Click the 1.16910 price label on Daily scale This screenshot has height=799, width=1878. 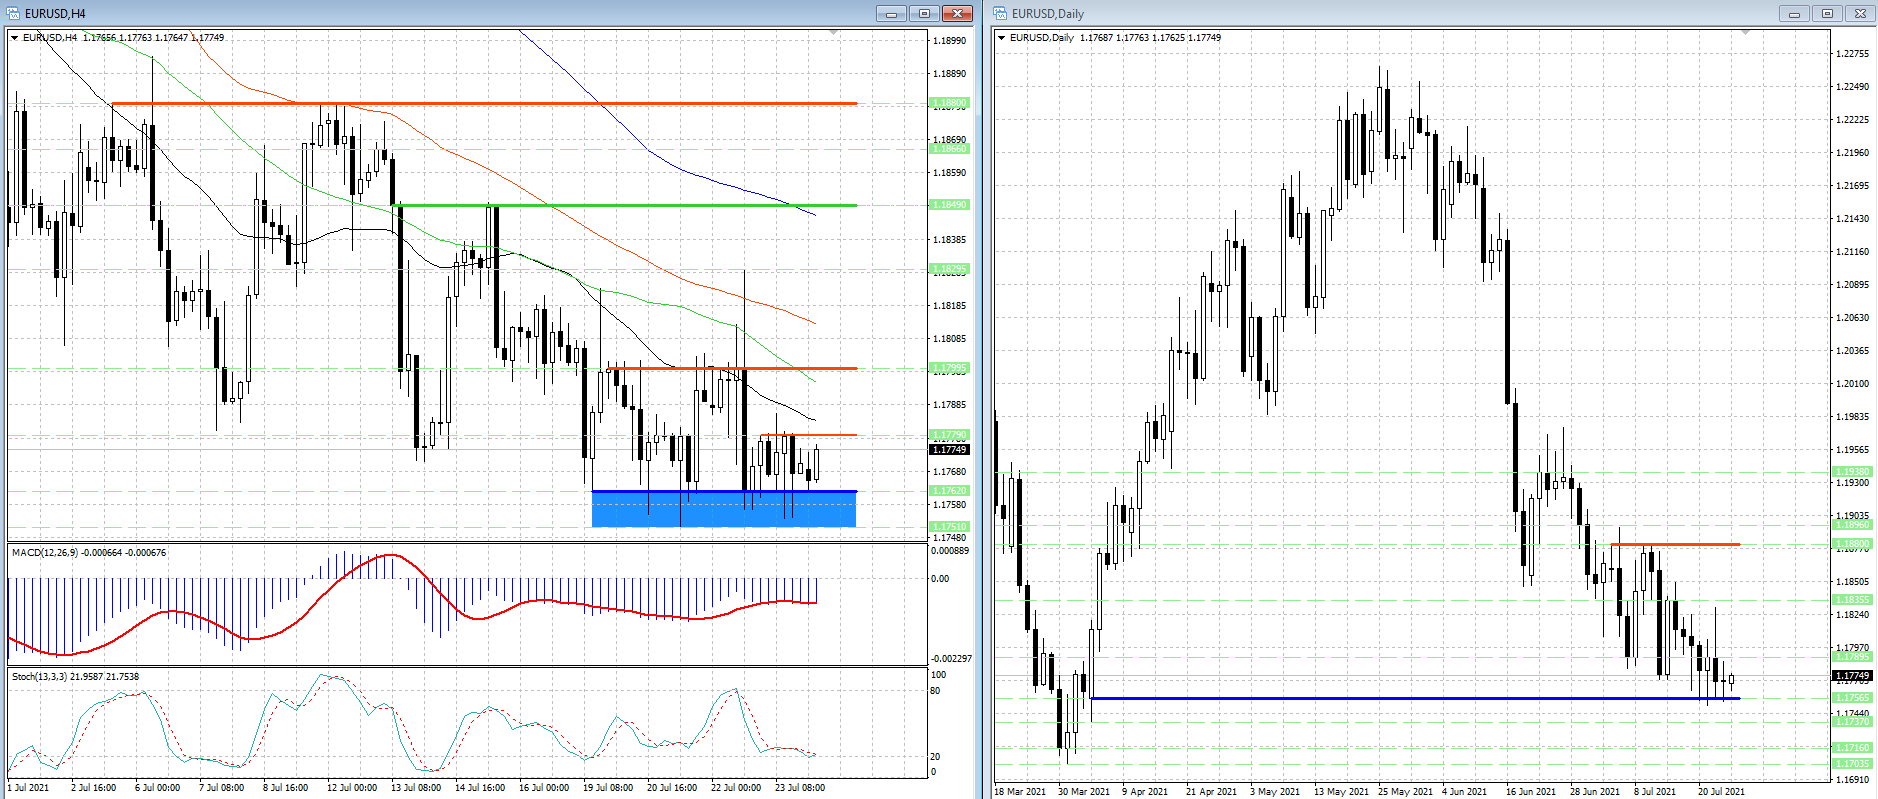coord(1853,779)
